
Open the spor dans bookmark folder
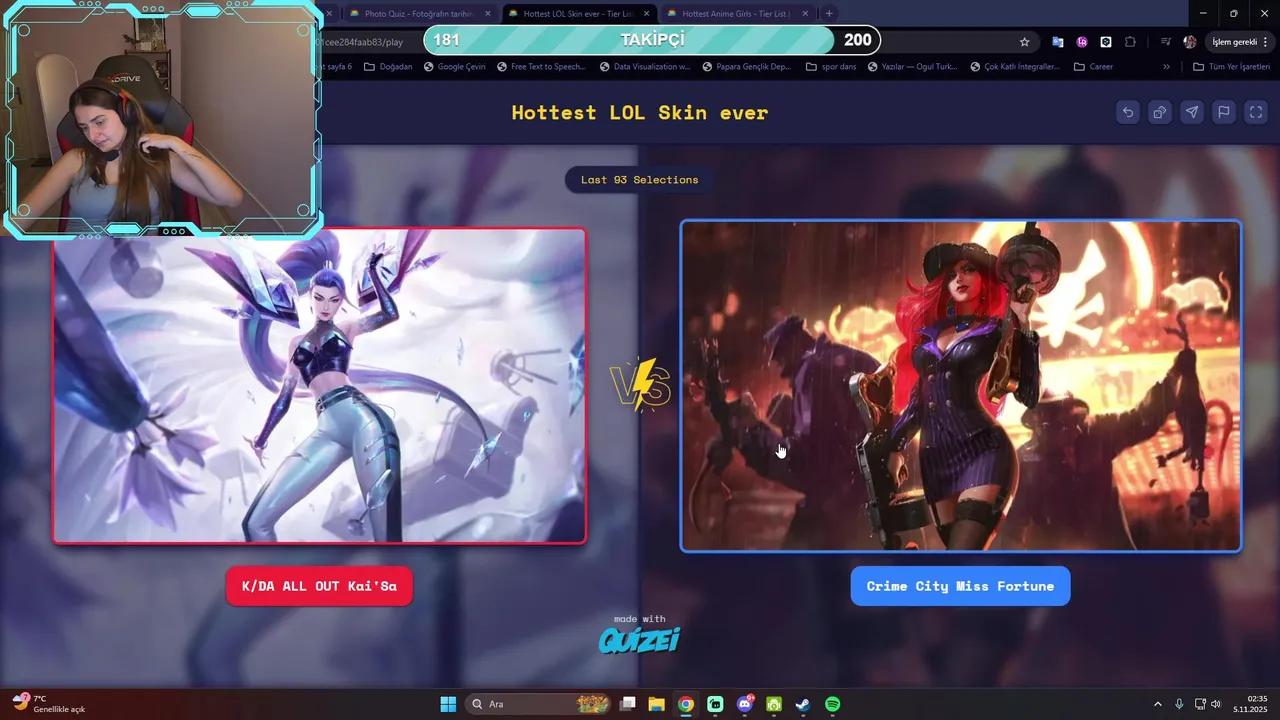coord(830,67)
